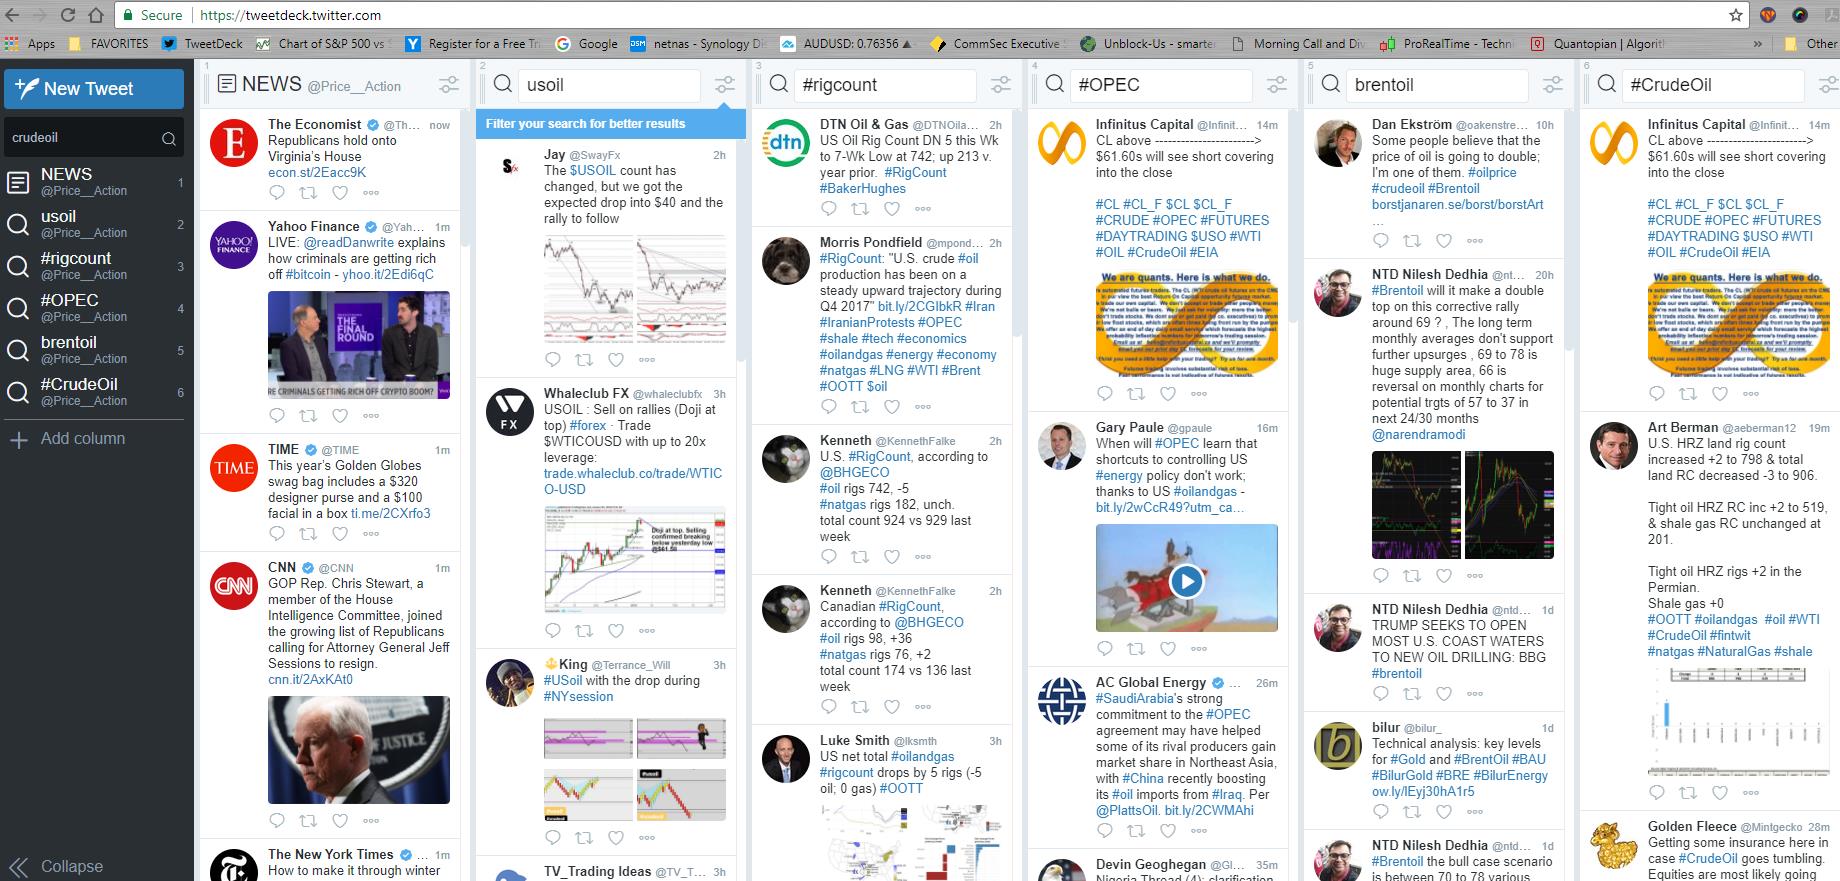Open The Economist profile avatar
The height and width of the screenshot is (881, 1840).
pos(234,144)
